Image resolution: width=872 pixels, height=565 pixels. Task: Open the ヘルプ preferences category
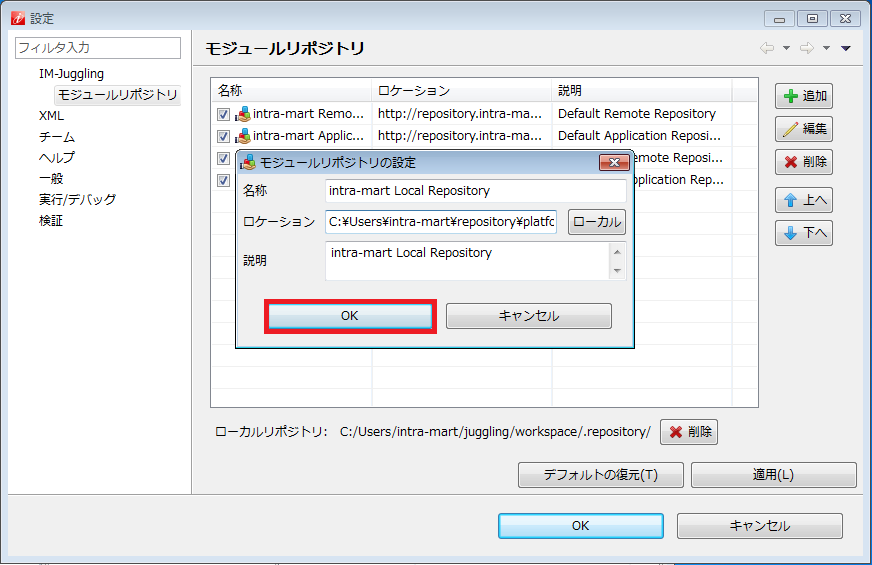click(x=57, y=157)
